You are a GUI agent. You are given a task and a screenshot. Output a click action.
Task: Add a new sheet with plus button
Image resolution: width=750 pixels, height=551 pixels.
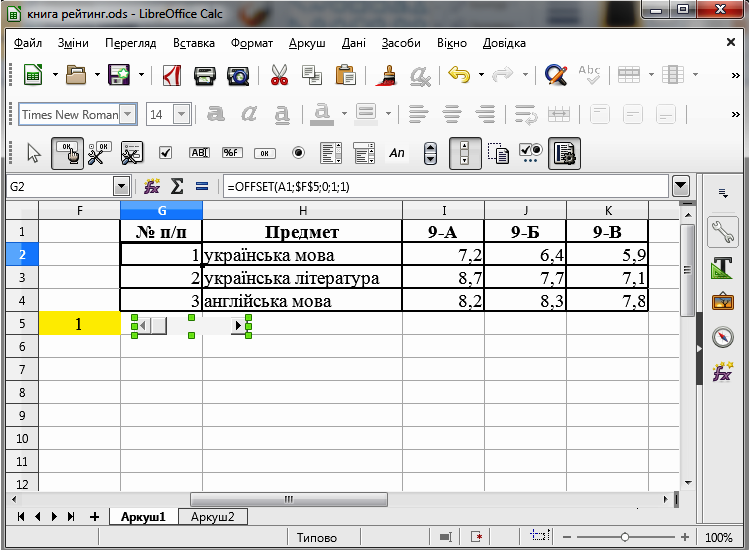(94, 517)
